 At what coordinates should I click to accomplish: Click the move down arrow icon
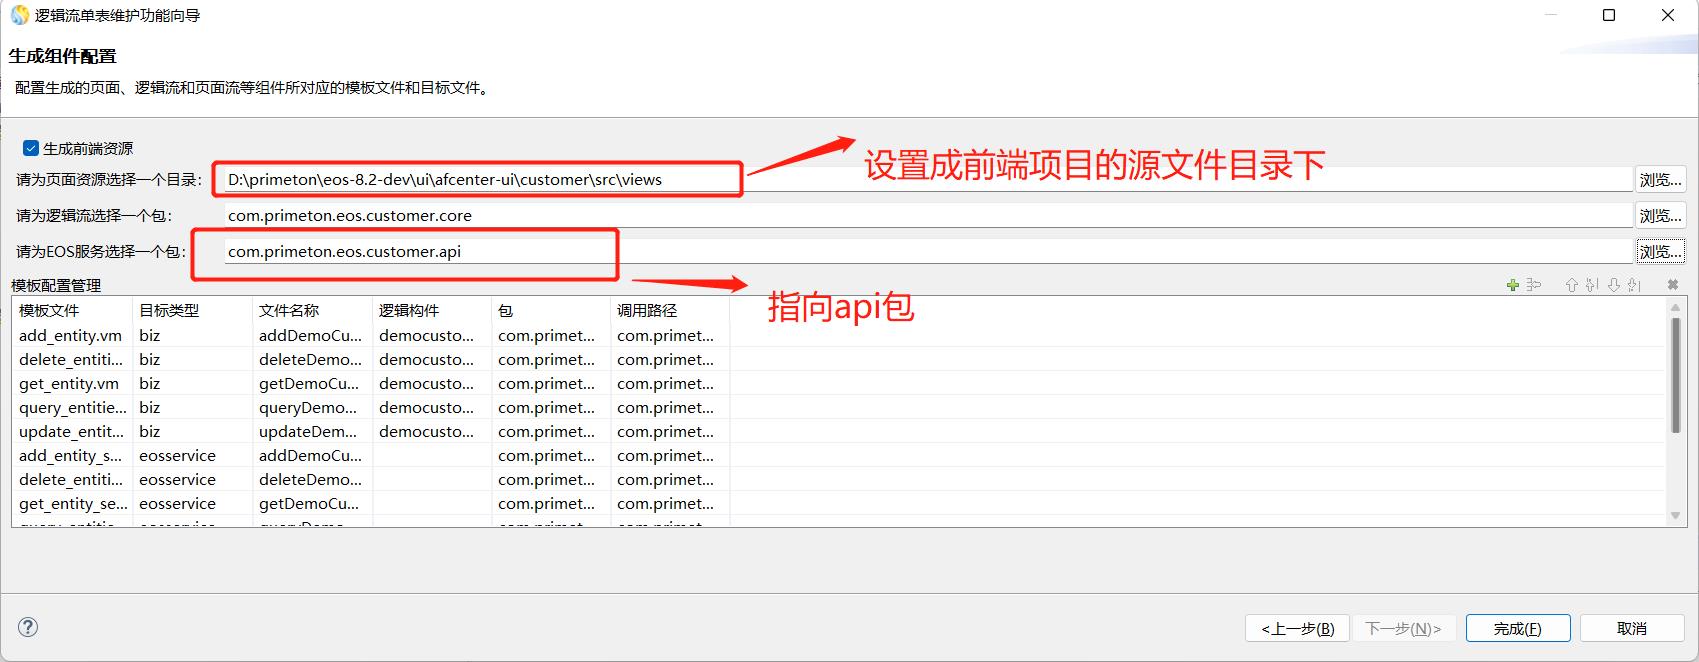(x=1613, y=286)
